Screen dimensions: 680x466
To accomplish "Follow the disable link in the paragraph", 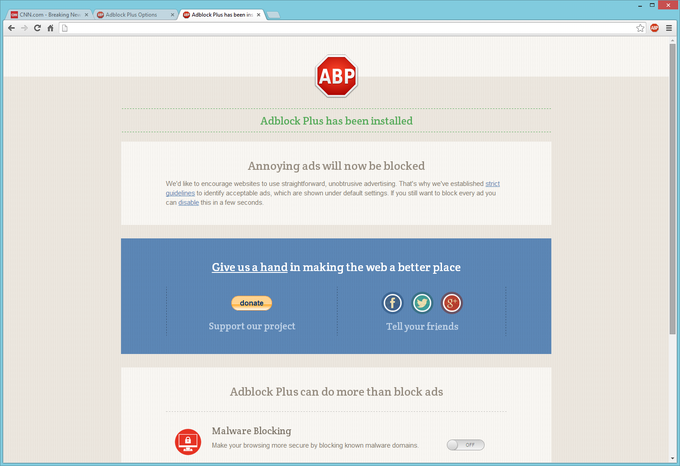I will point(188,202).
